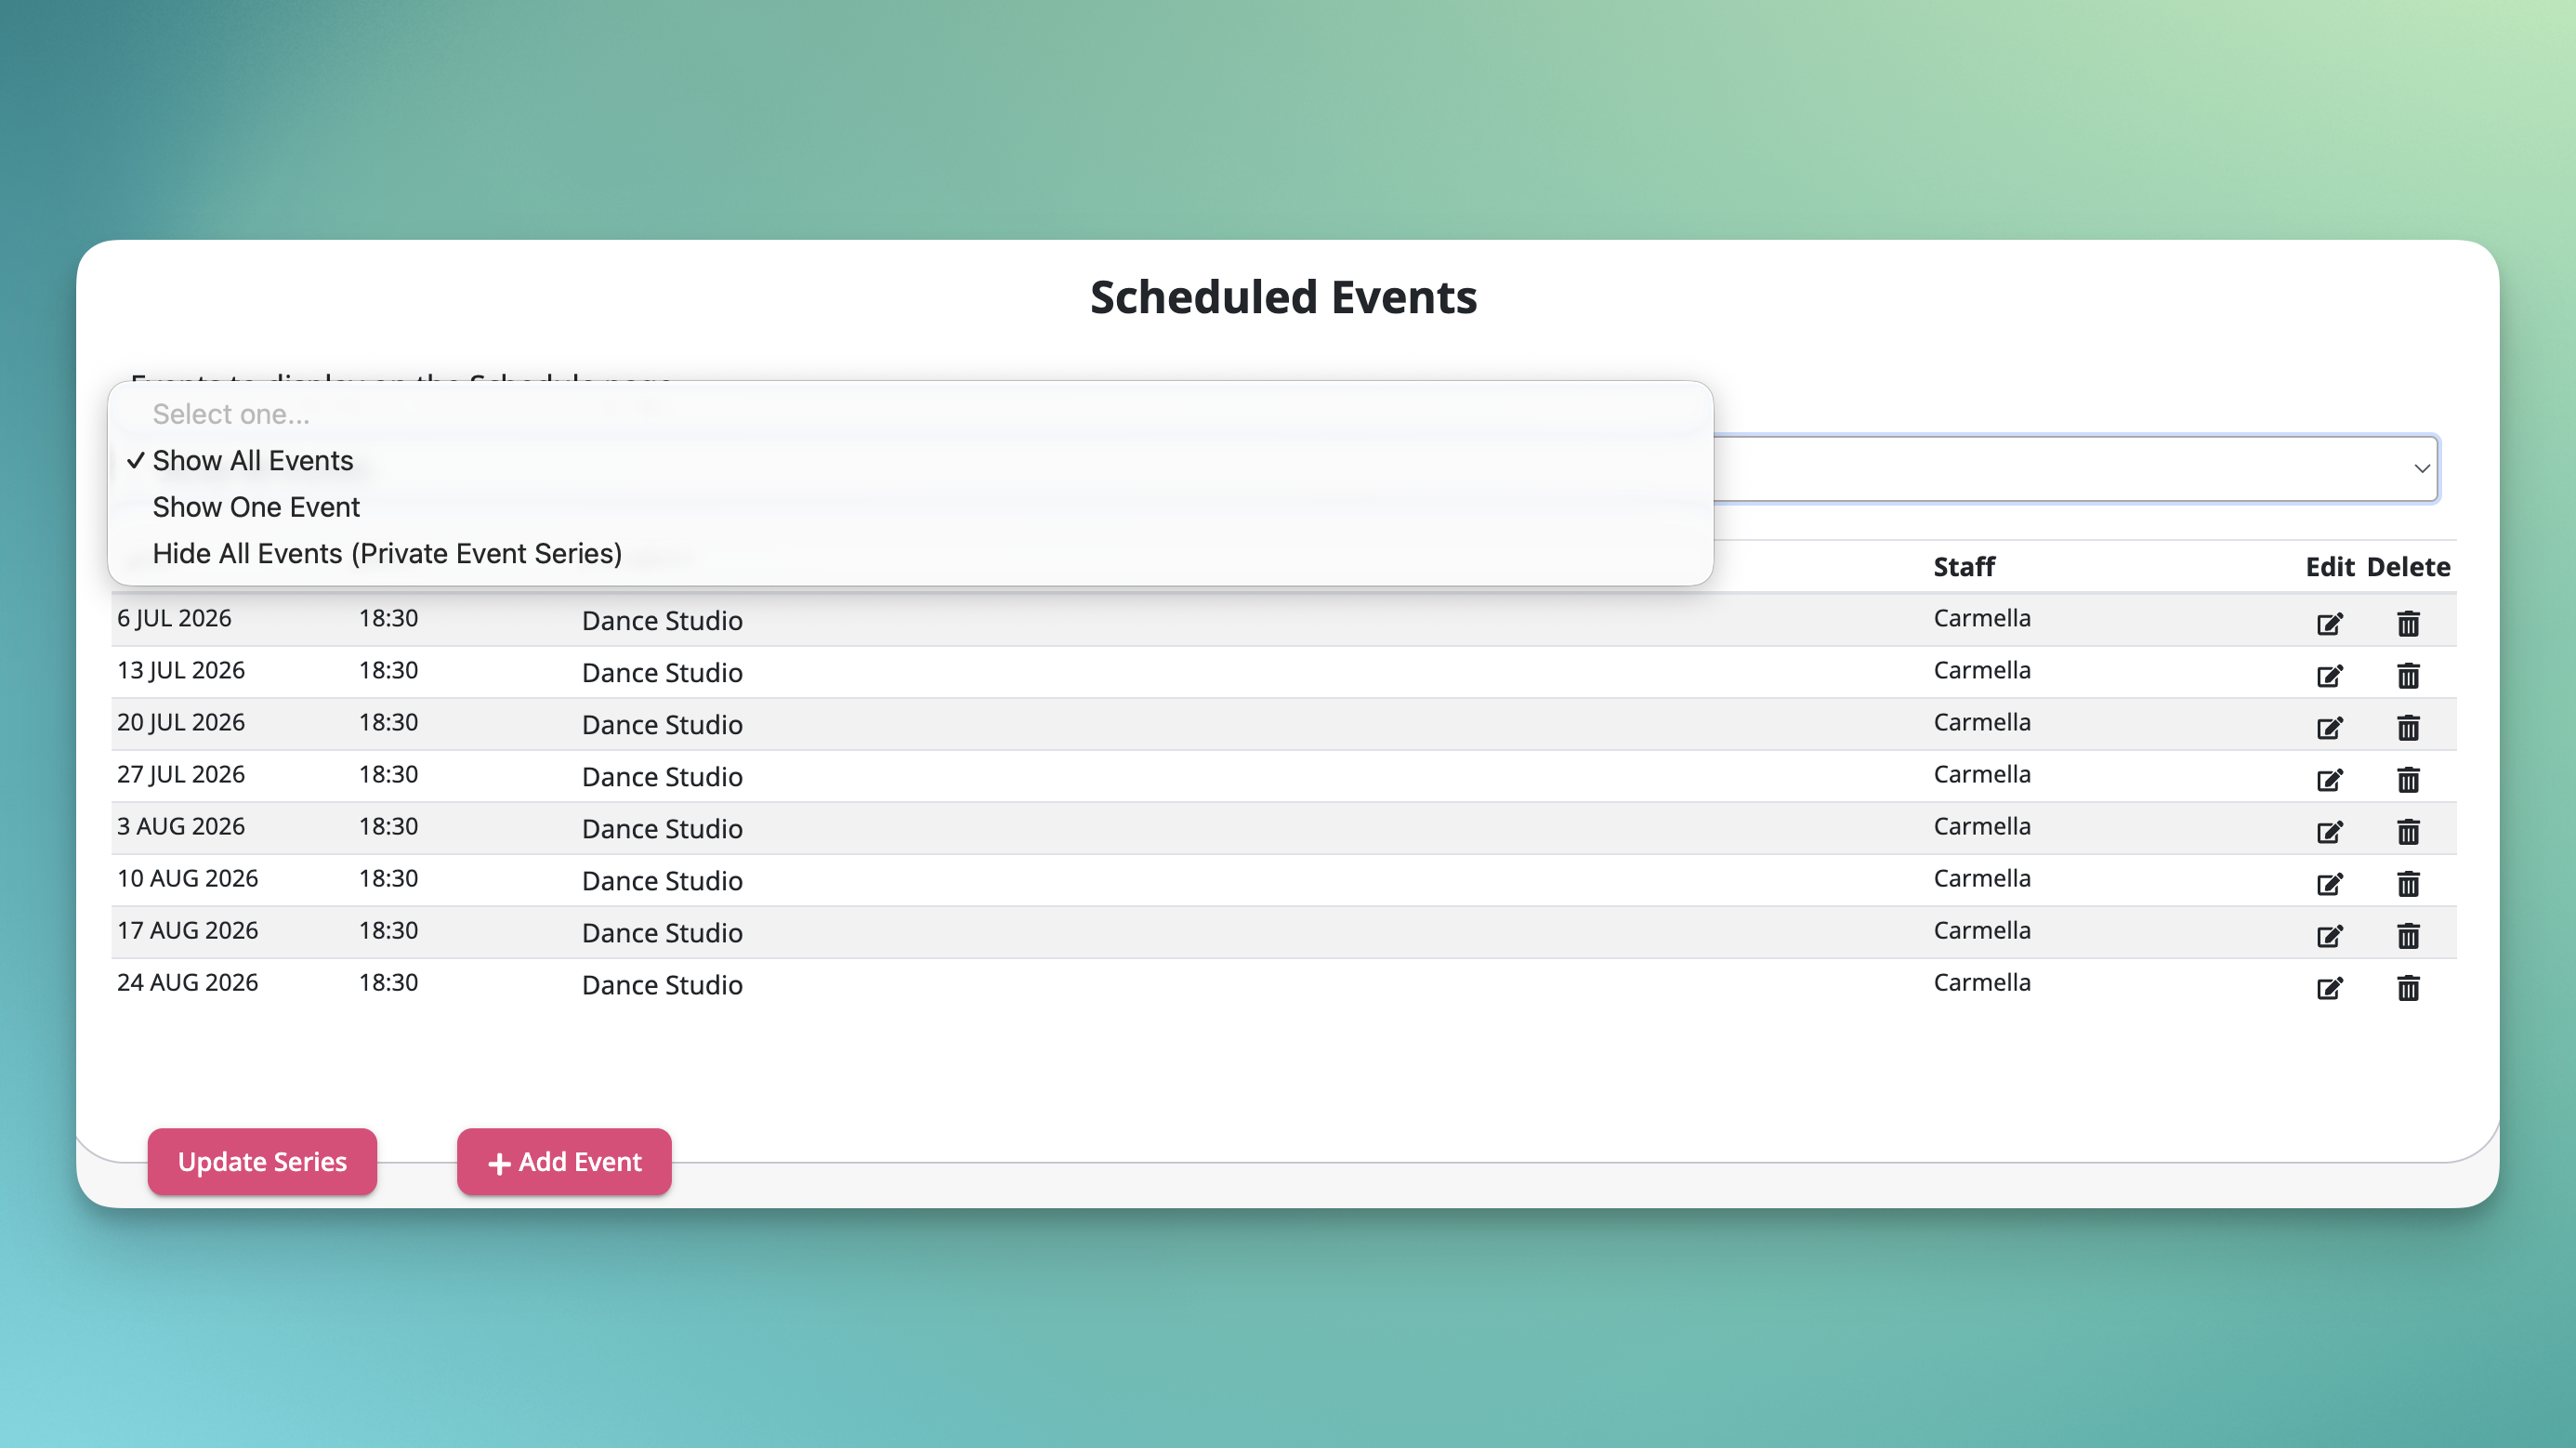2576x1448 pixels.
Task: Edit the 27 JUL 2026 event
Action: (x=2329, y=780)
